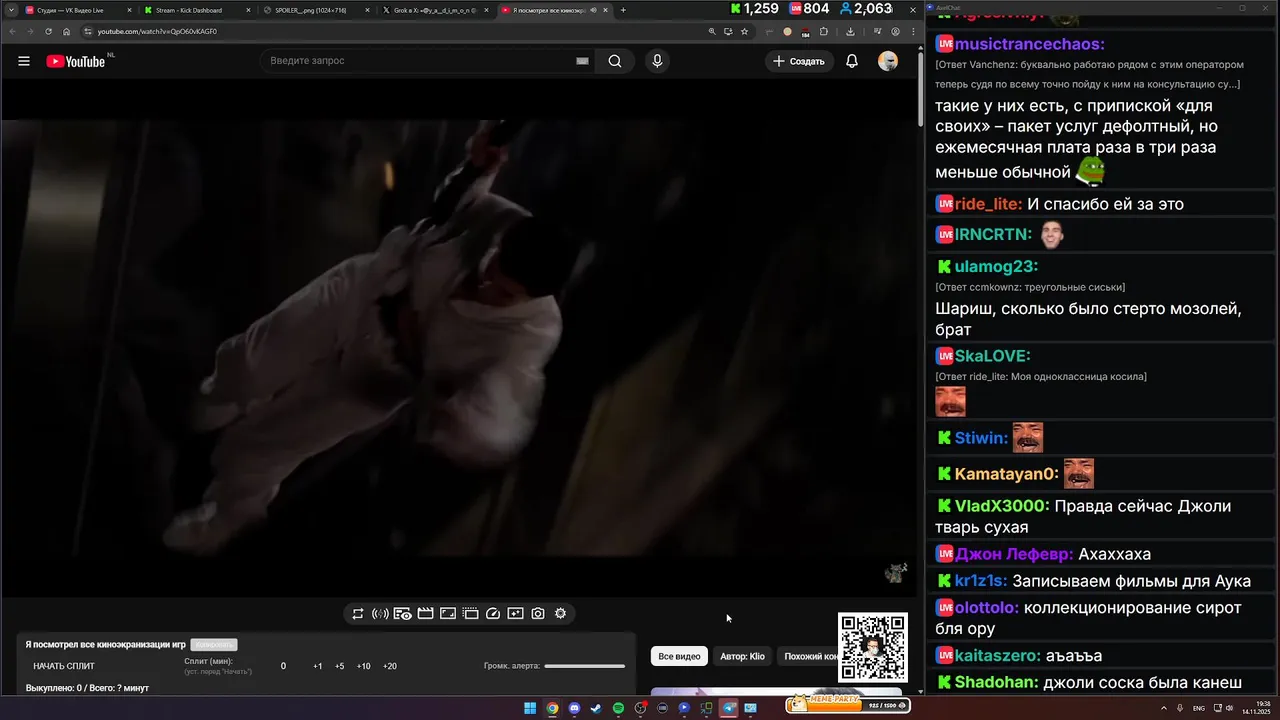Click the Копировать button beside video title
The height and width of the screenshot is (720, 1280).
click(213, 645)
